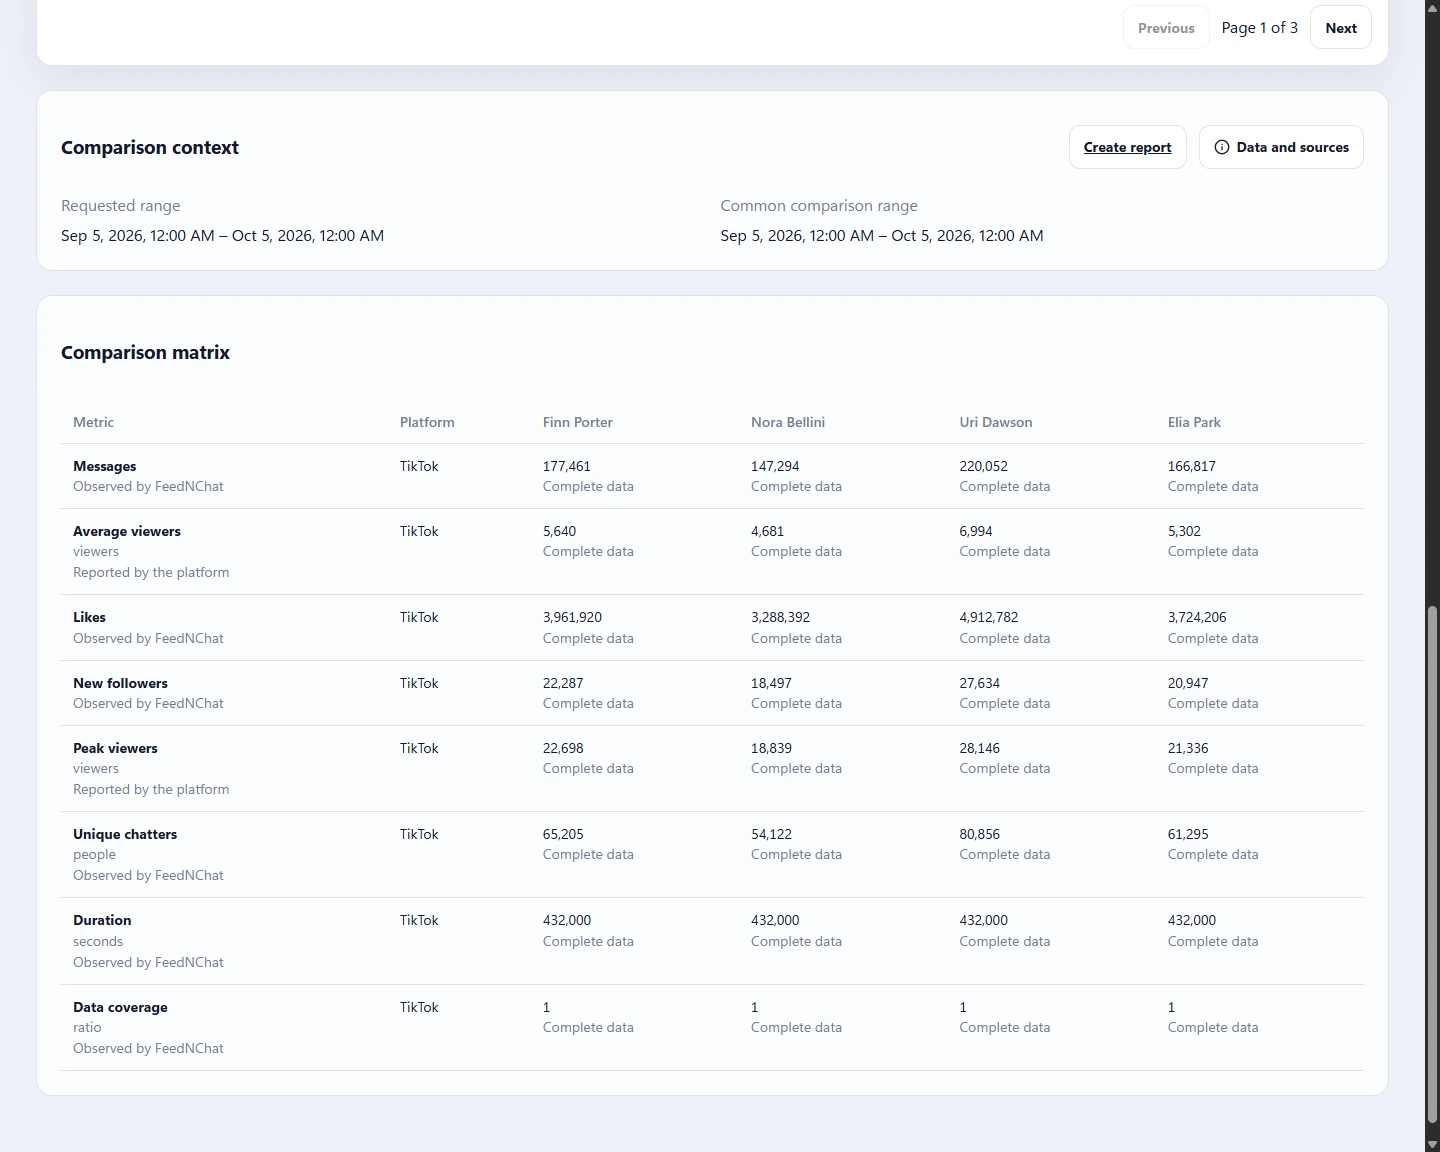The image size is (1440, 1152).
Task: Click the Average viewers metric label
Action: pyautogui.click(x=127, y=531)
